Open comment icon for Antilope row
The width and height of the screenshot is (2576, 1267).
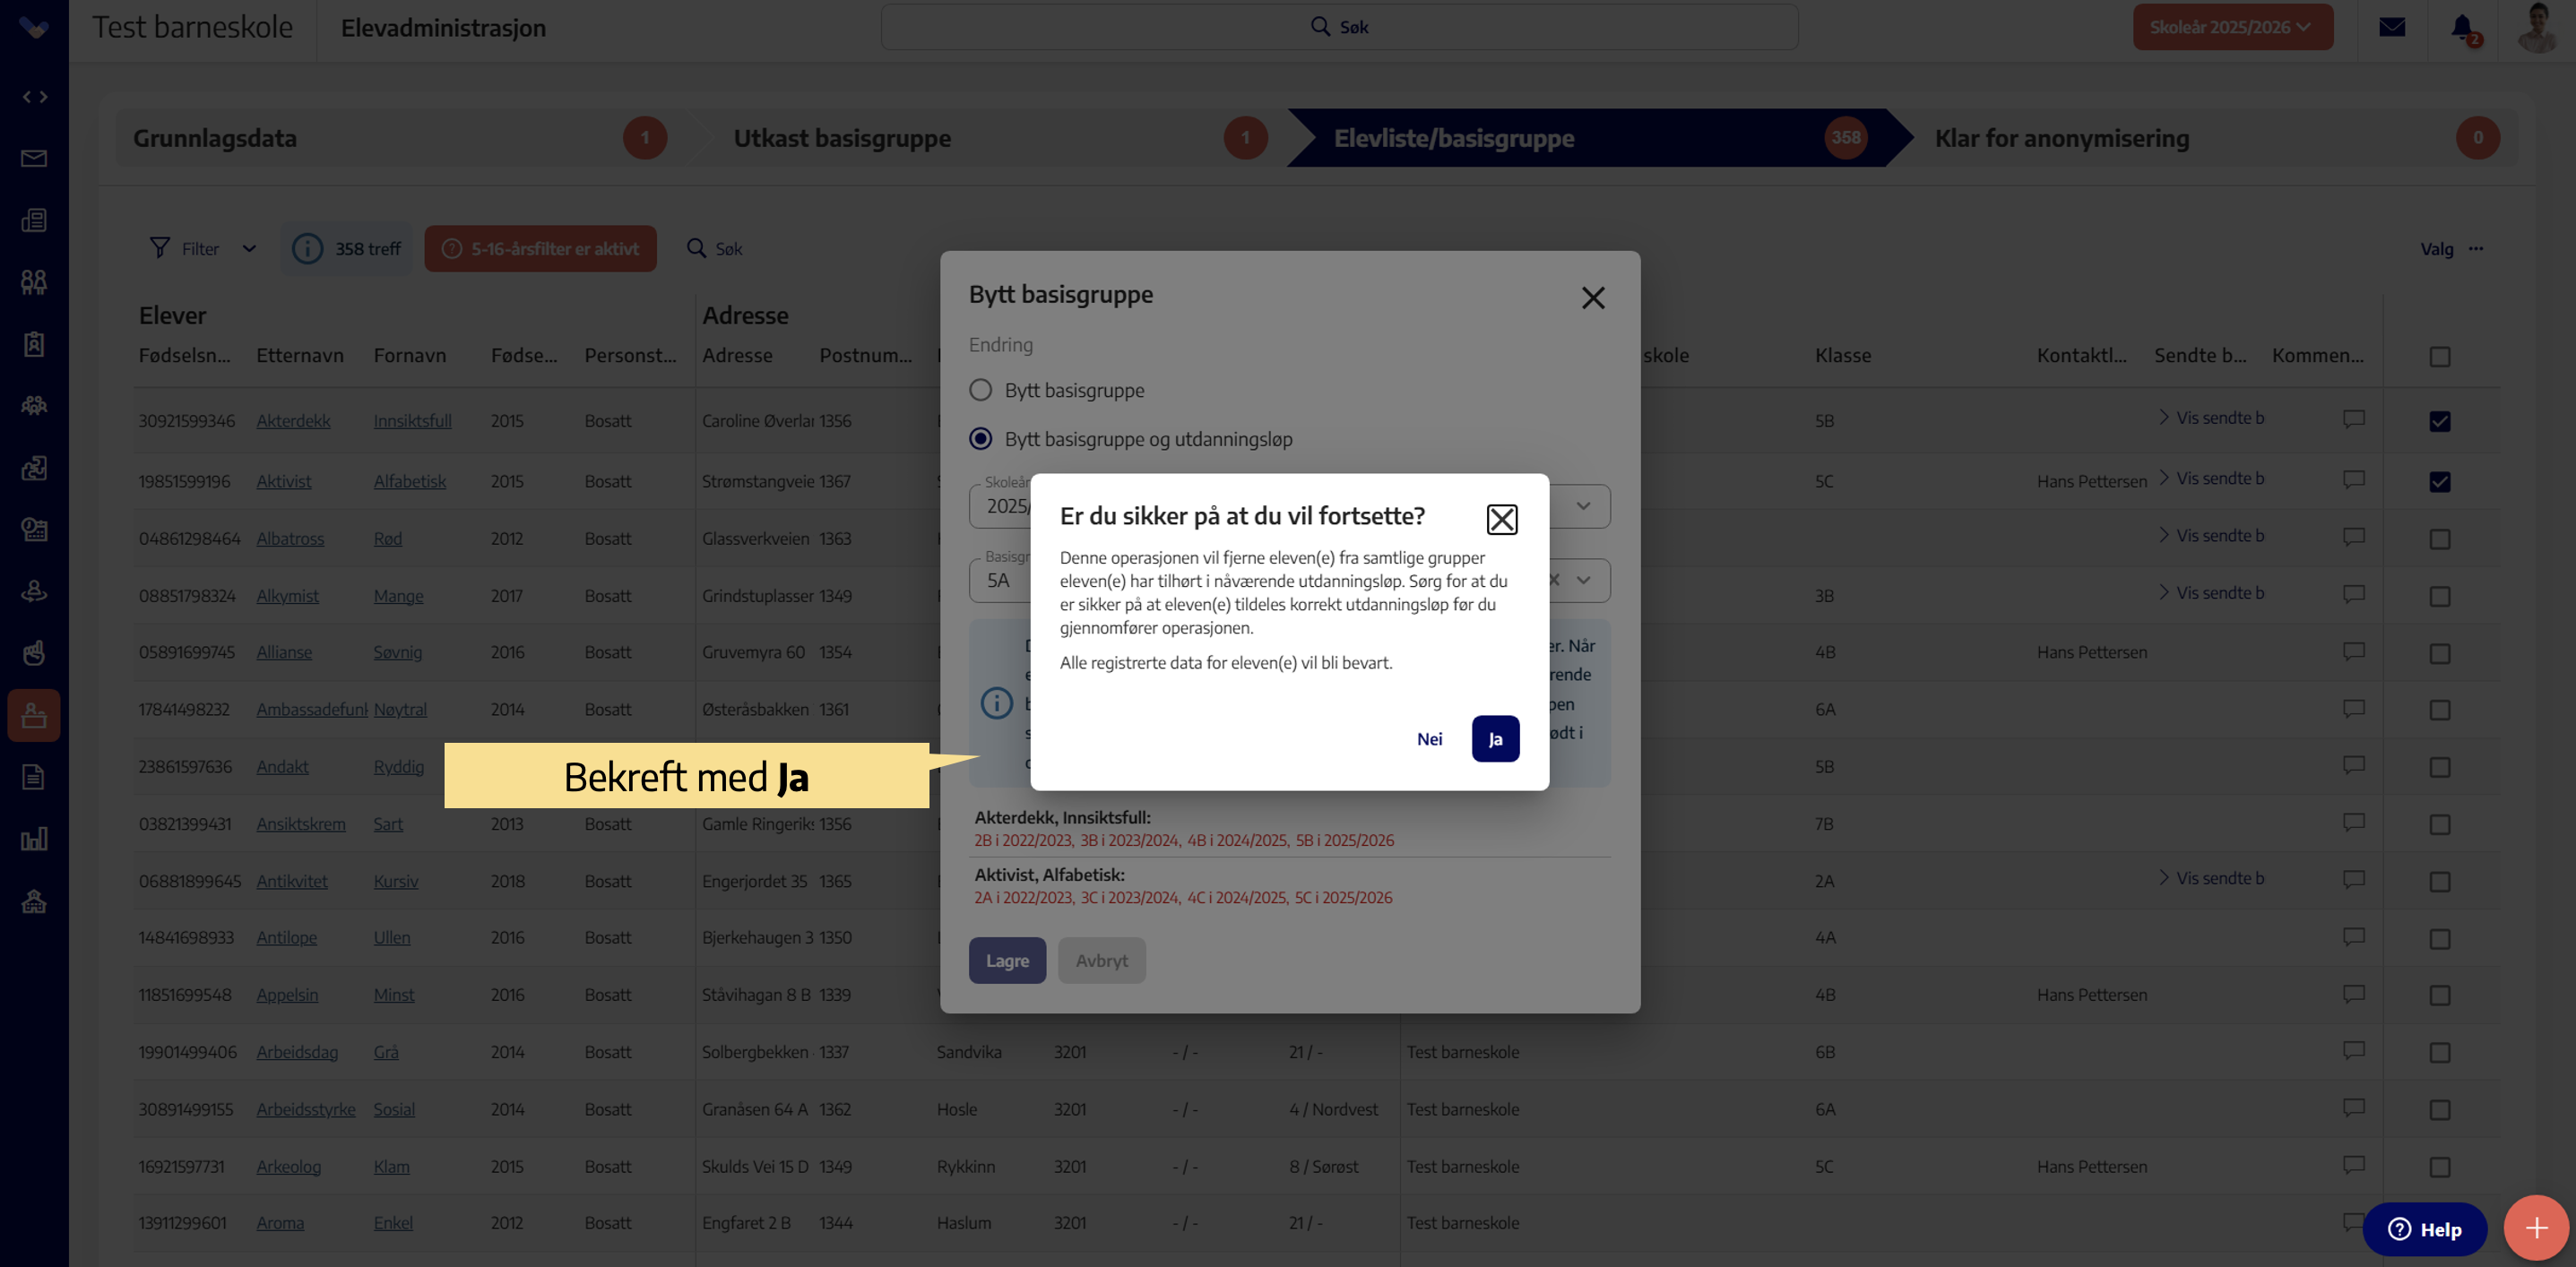coord(2354,936)
